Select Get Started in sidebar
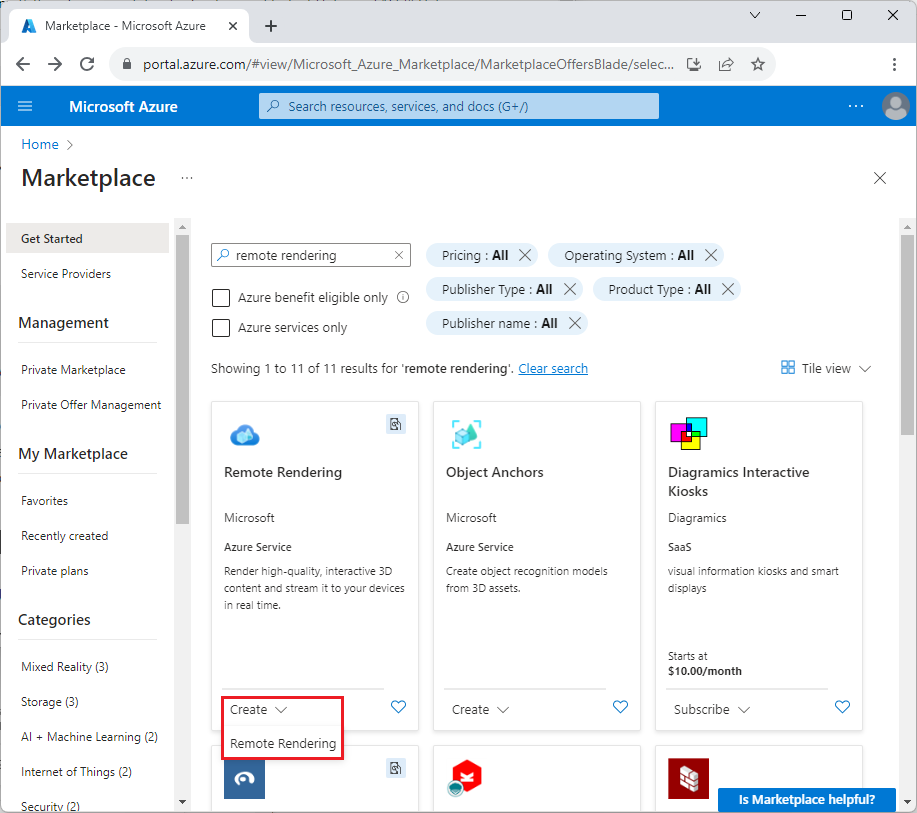 87,238
